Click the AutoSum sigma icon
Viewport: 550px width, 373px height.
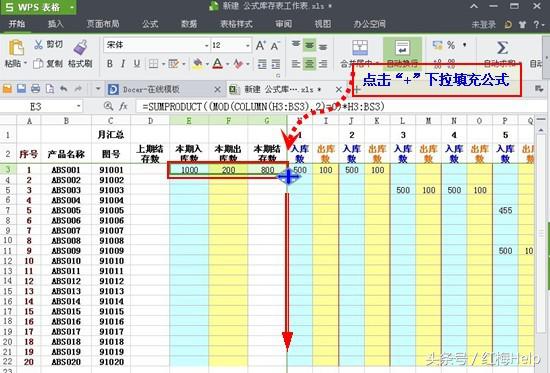coord(502,47)
